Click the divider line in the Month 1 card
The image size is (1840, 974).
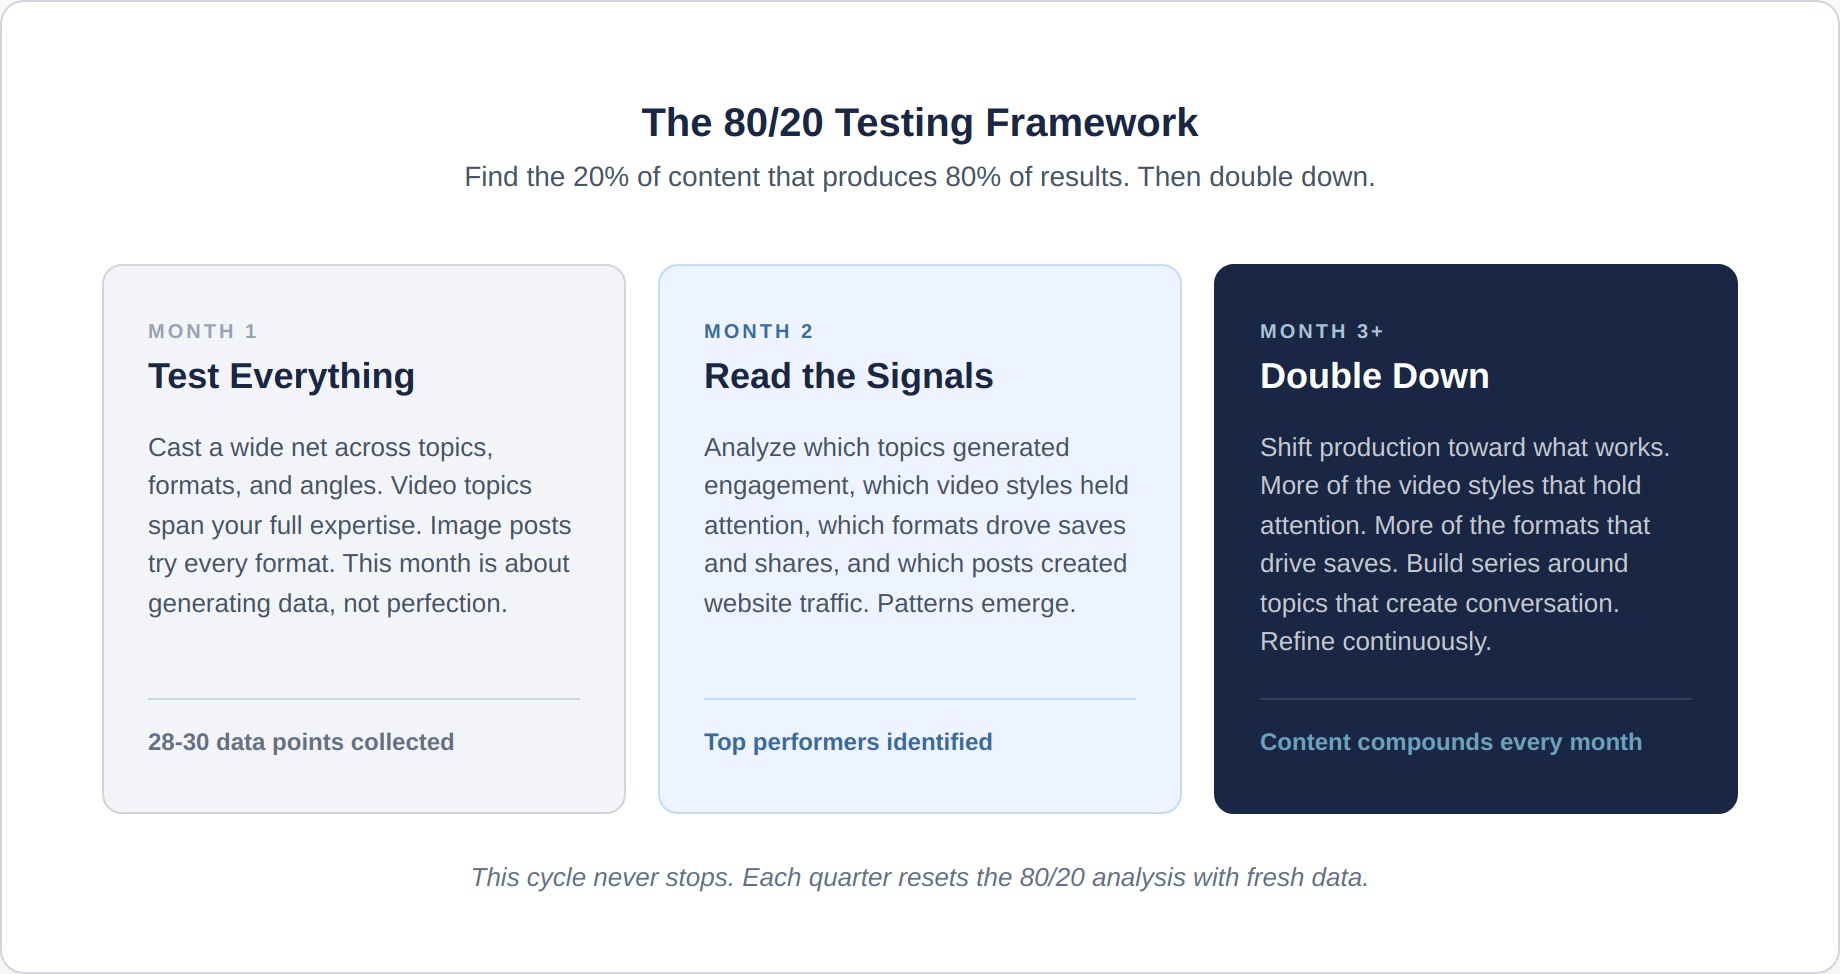coord(364,699)
